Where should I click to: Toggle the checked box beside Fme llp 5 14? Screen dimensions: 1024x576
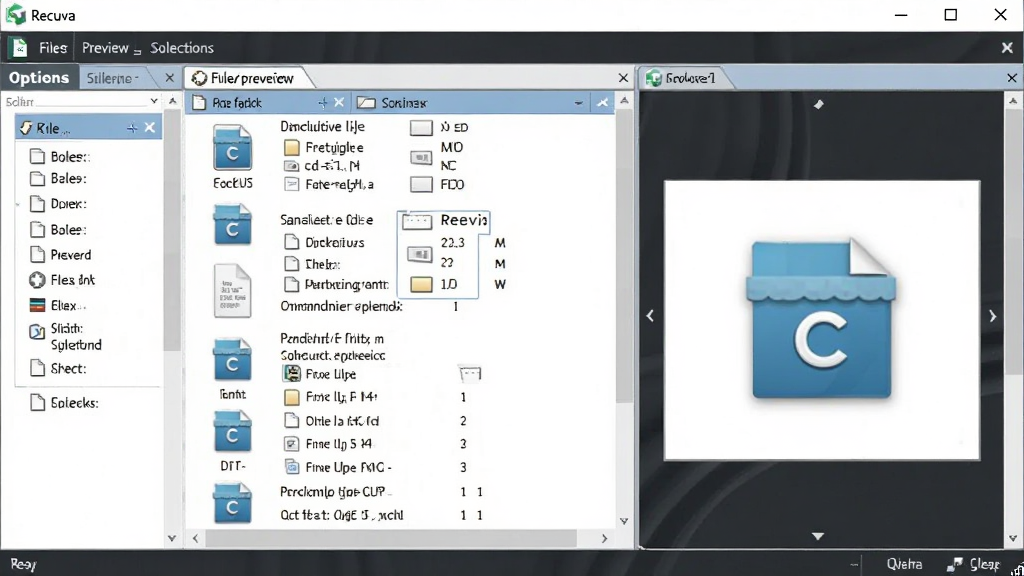point(292,444)
